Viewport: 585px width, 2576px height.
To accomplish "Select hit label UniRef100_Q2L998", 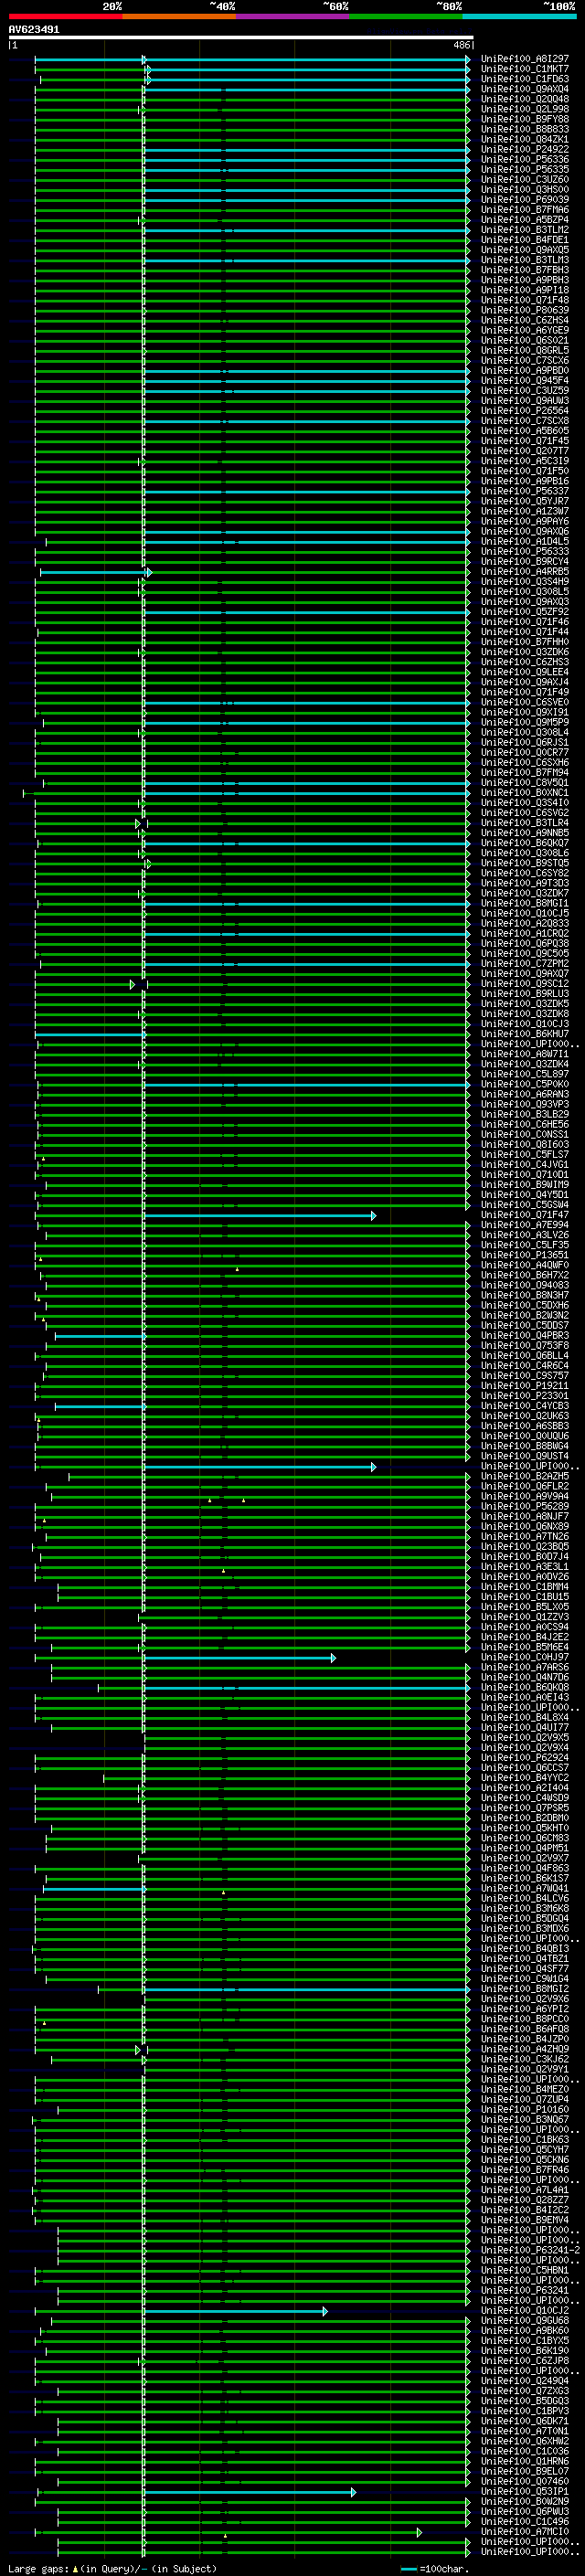I will 524,109.
